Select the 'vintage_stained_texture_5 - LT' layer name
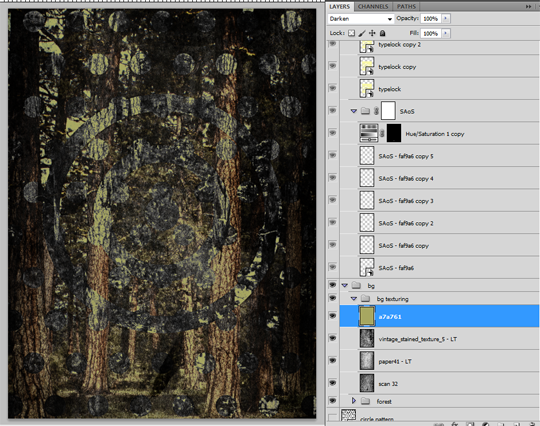This screenshot has width=540, height=426. click(418, 339)
